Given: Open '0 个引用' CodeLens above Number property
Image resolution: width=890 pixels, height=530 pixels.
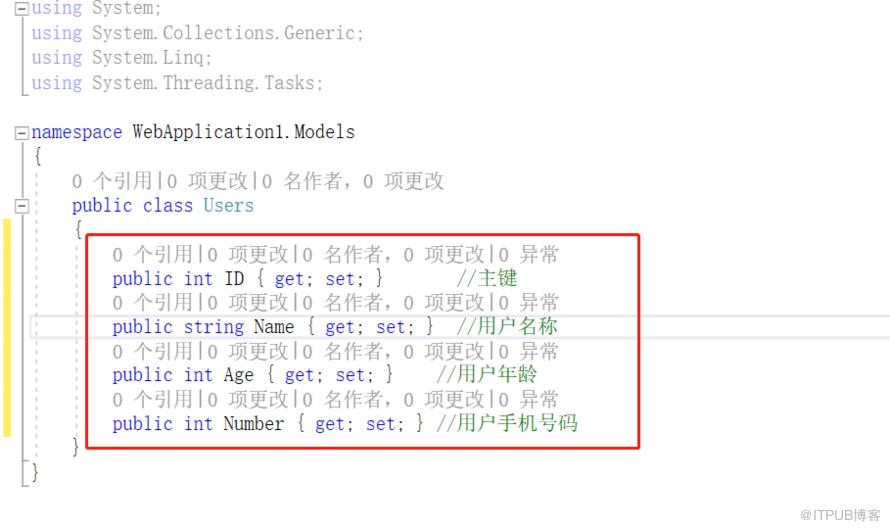Looking at the screenshot, I should tap(153, 399).
